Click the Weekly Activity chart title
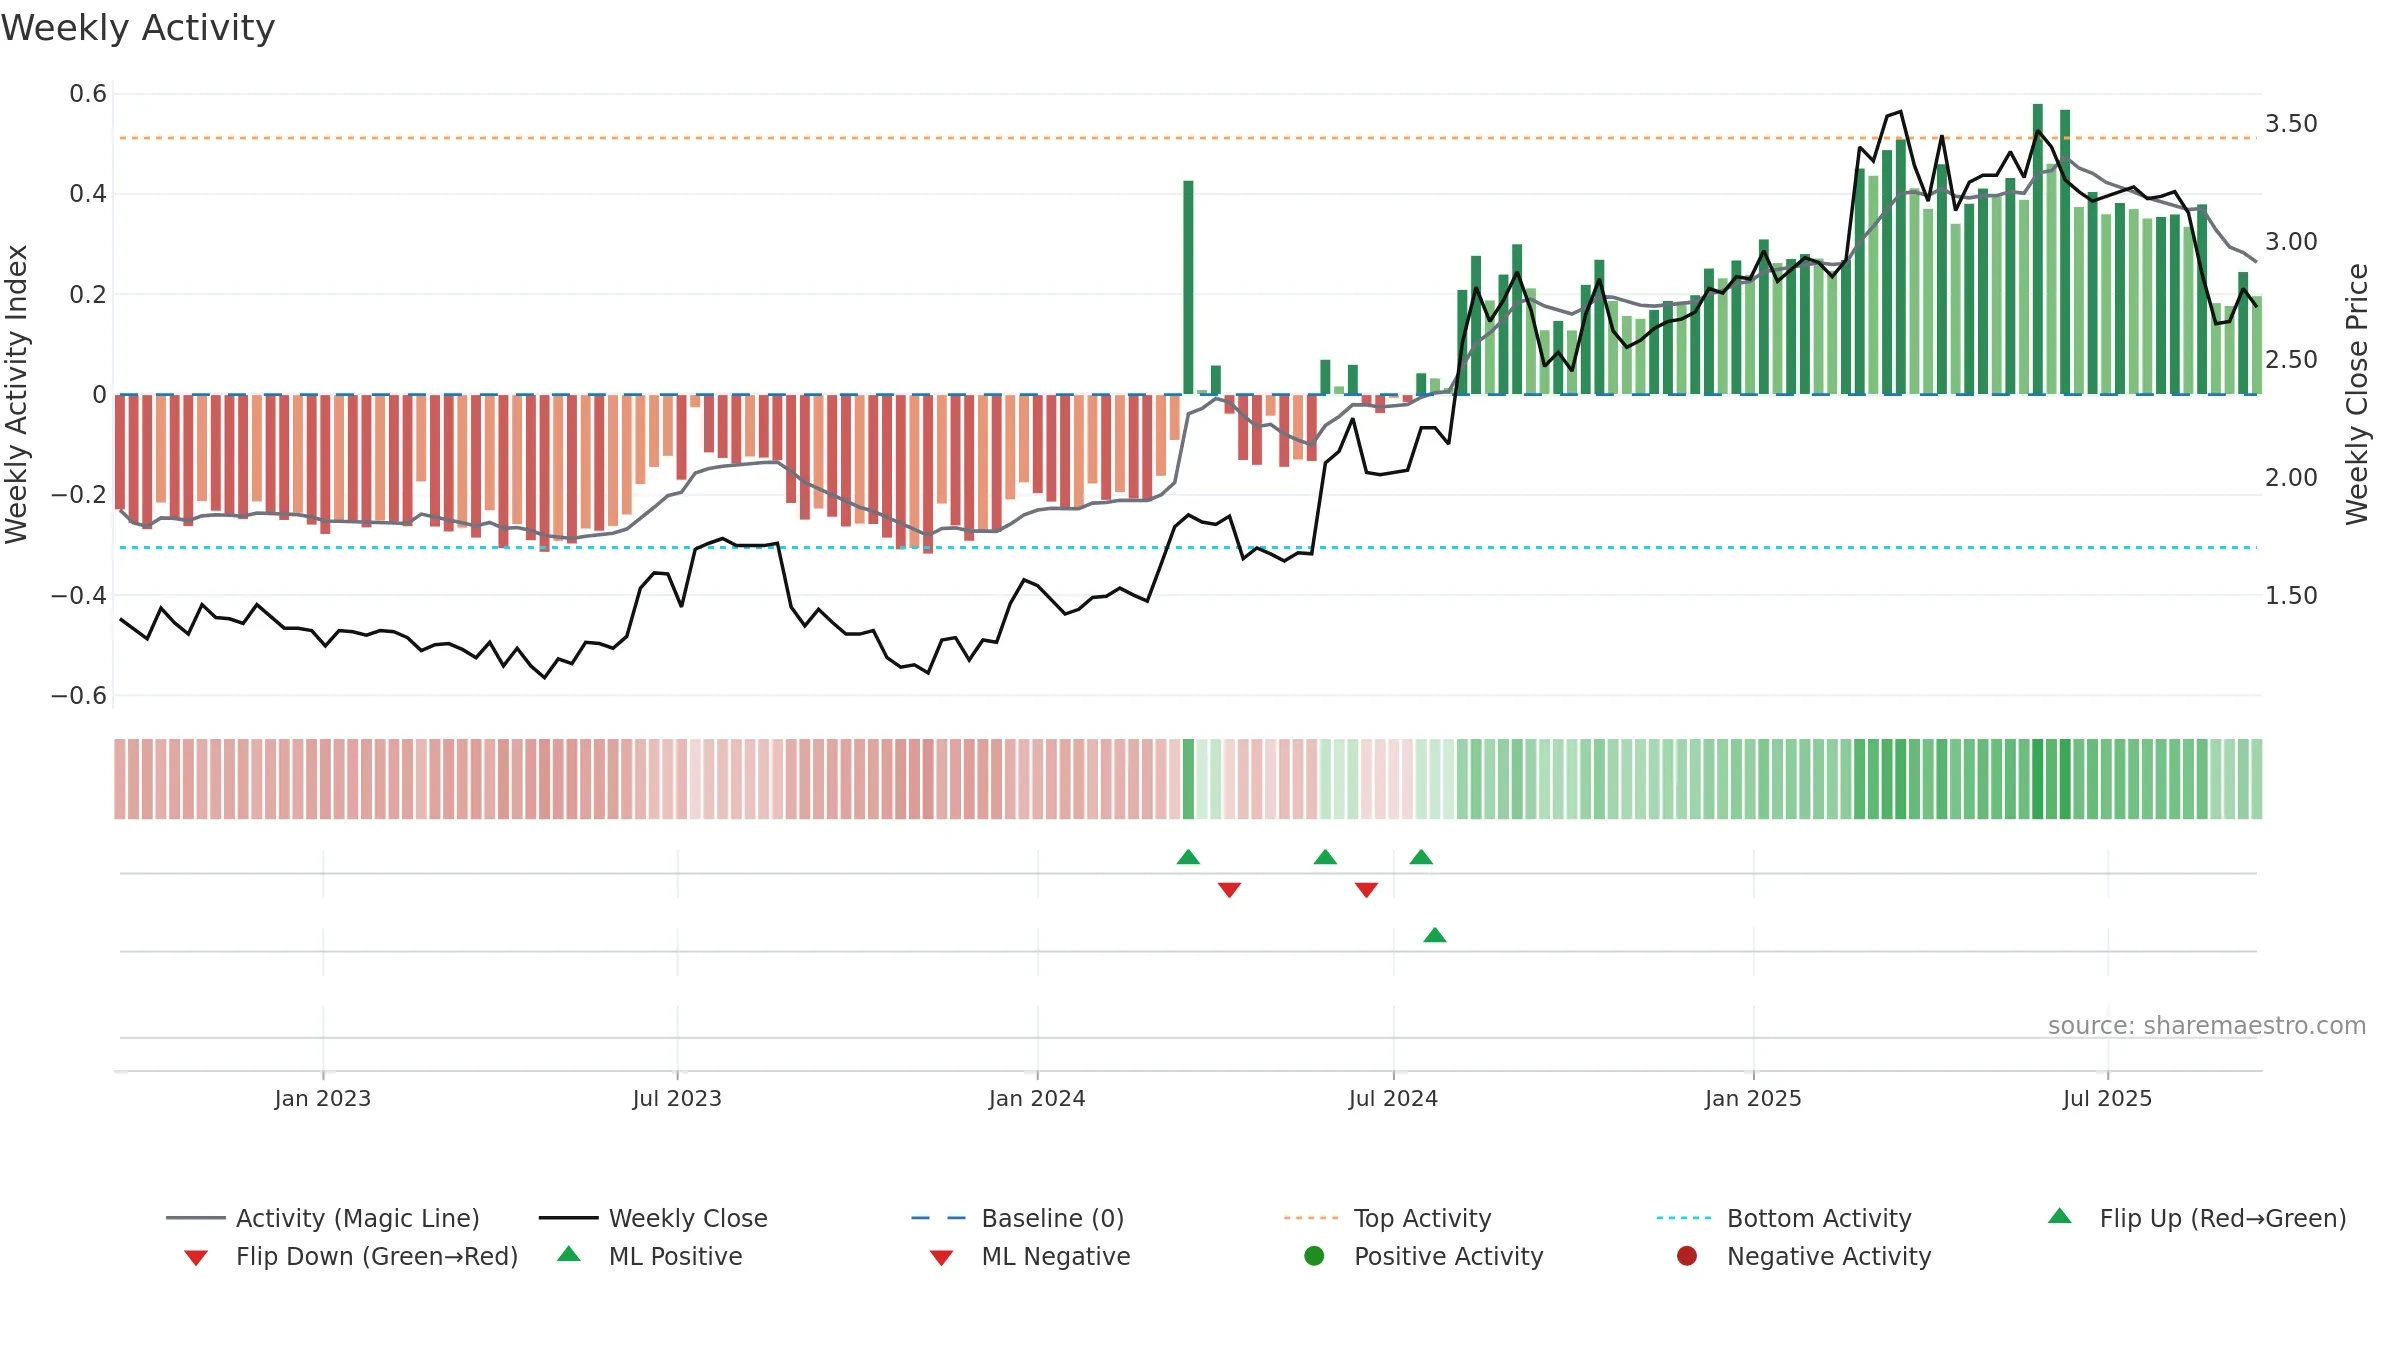 pos(138,28)
